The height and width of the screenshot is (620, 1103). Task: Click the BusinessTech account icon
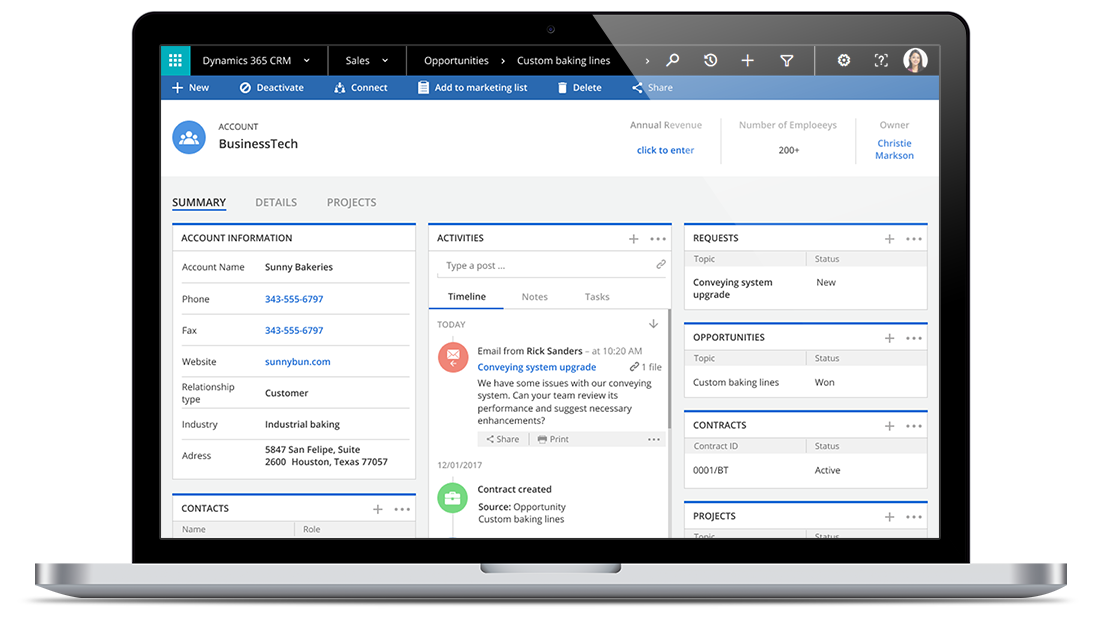[189, 137]
